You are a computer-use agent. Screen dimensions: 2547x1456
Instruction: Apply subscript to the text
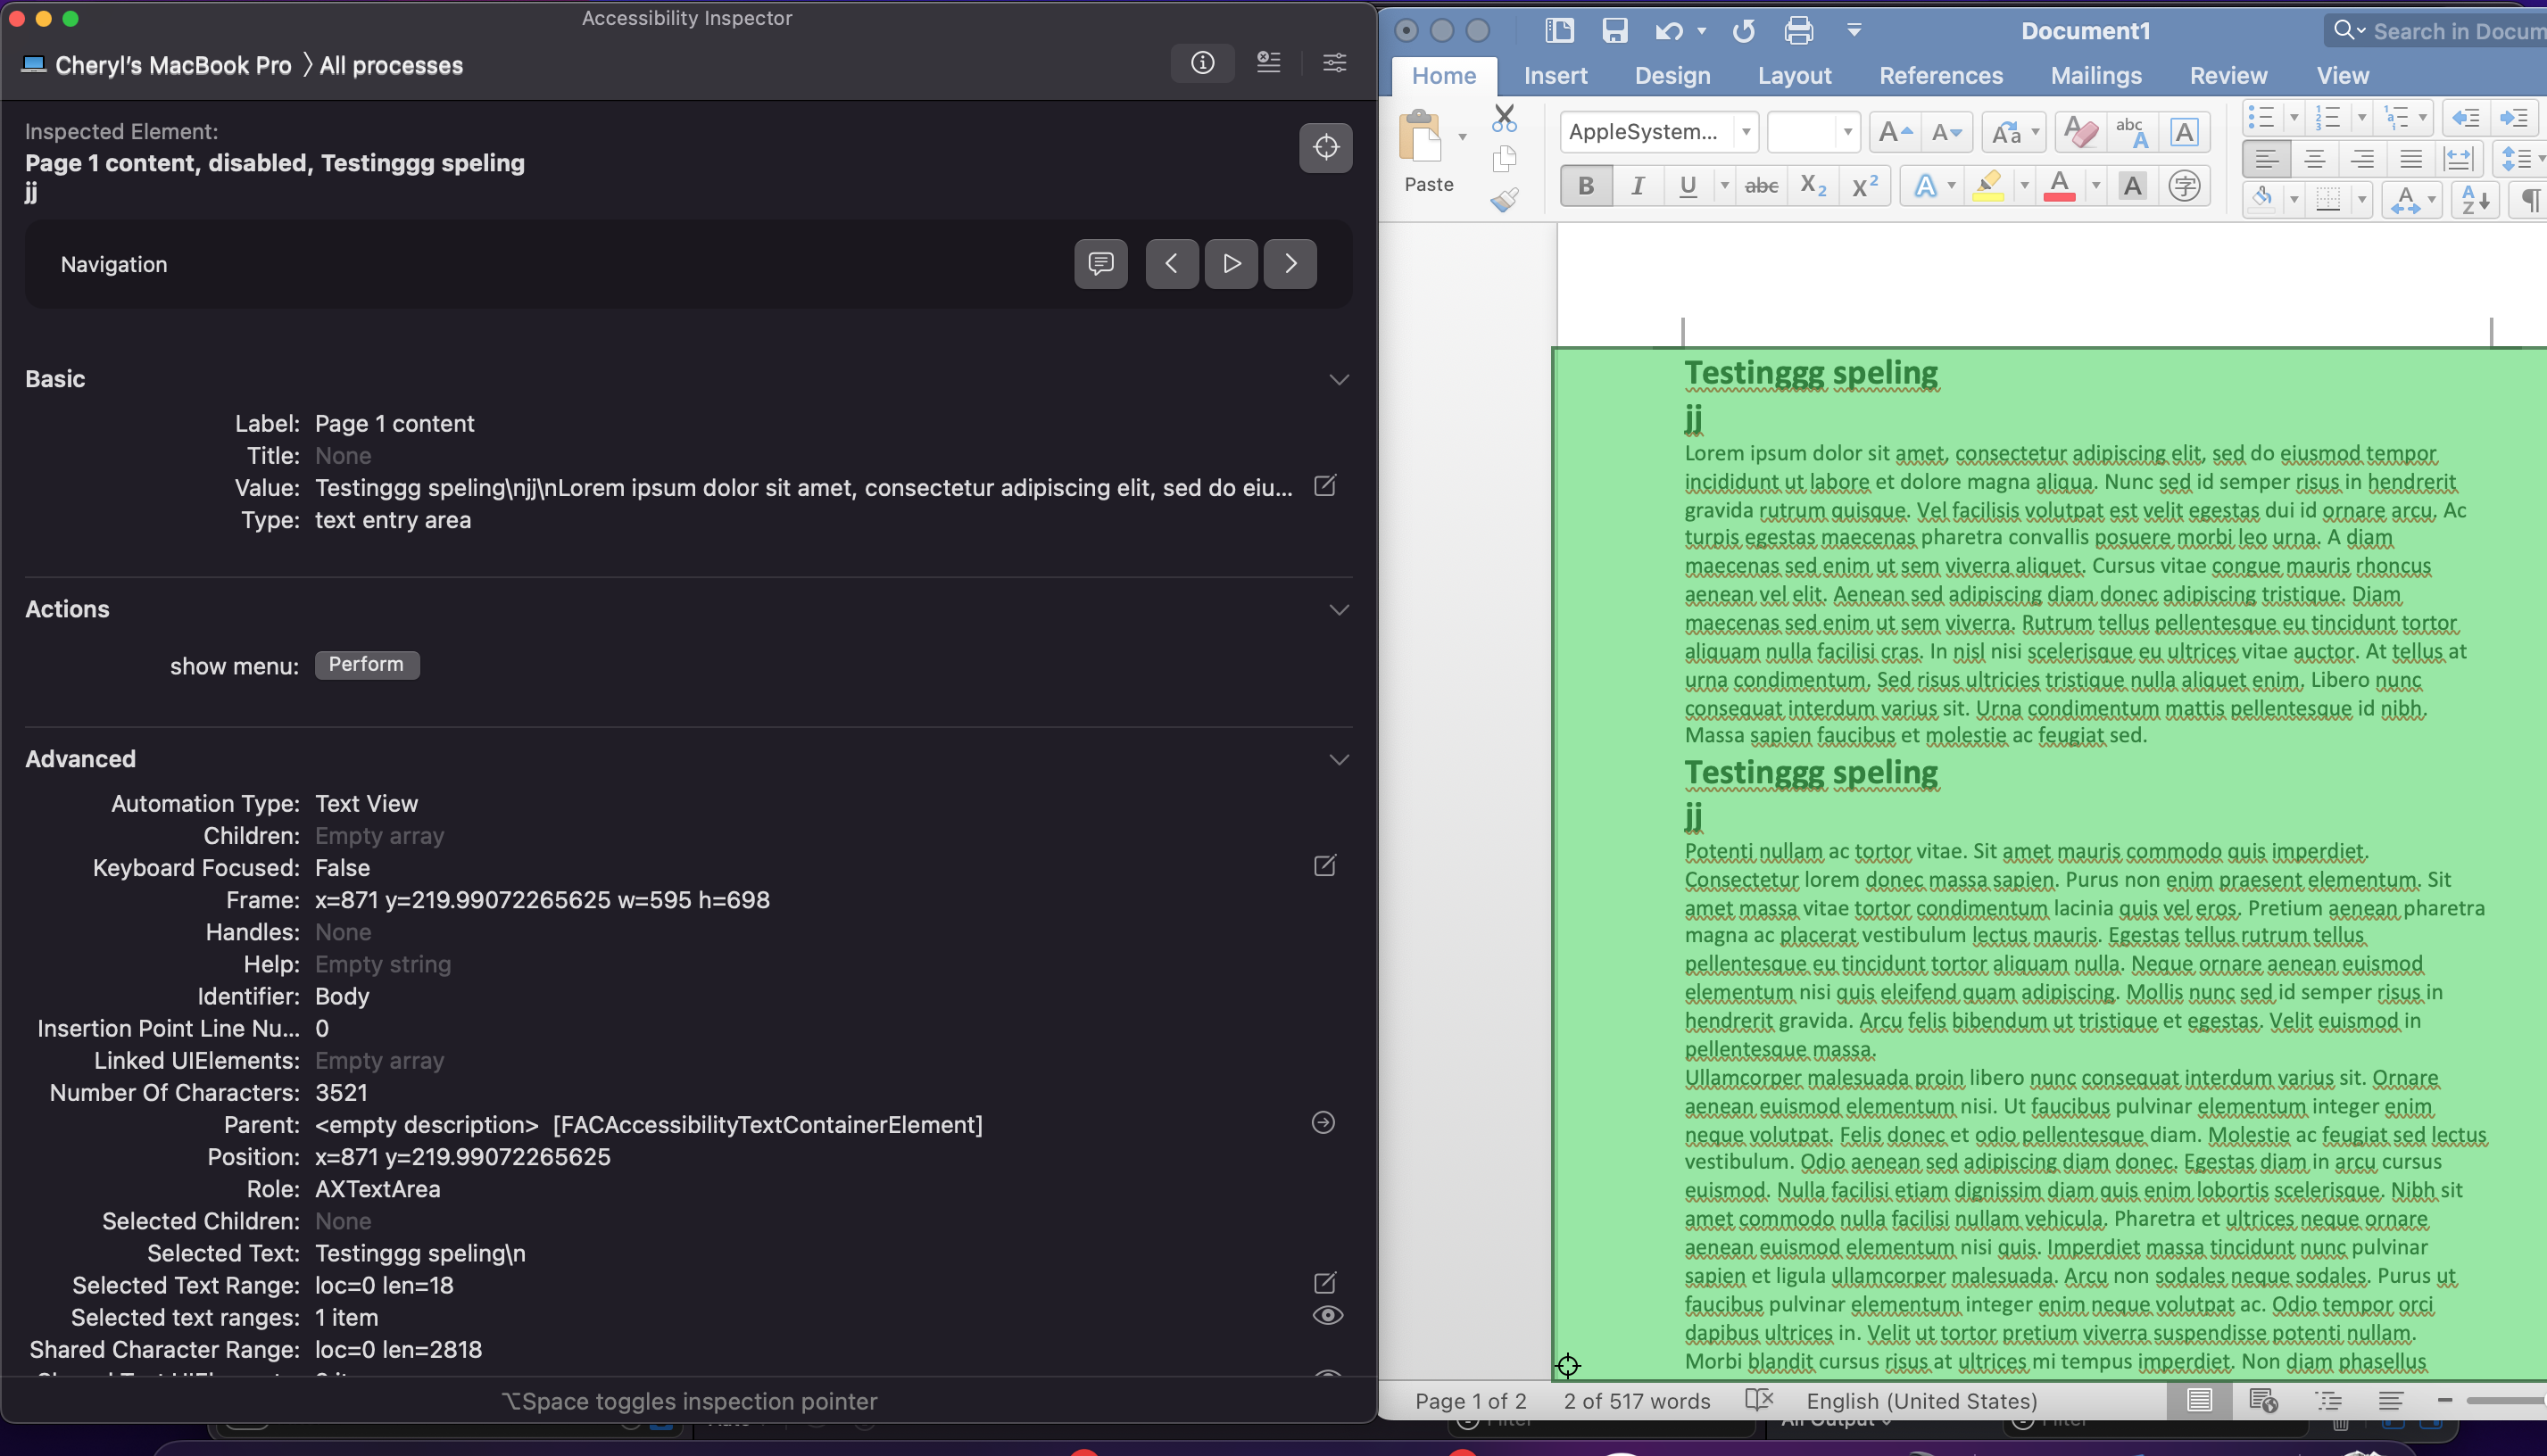[1812, 185]
